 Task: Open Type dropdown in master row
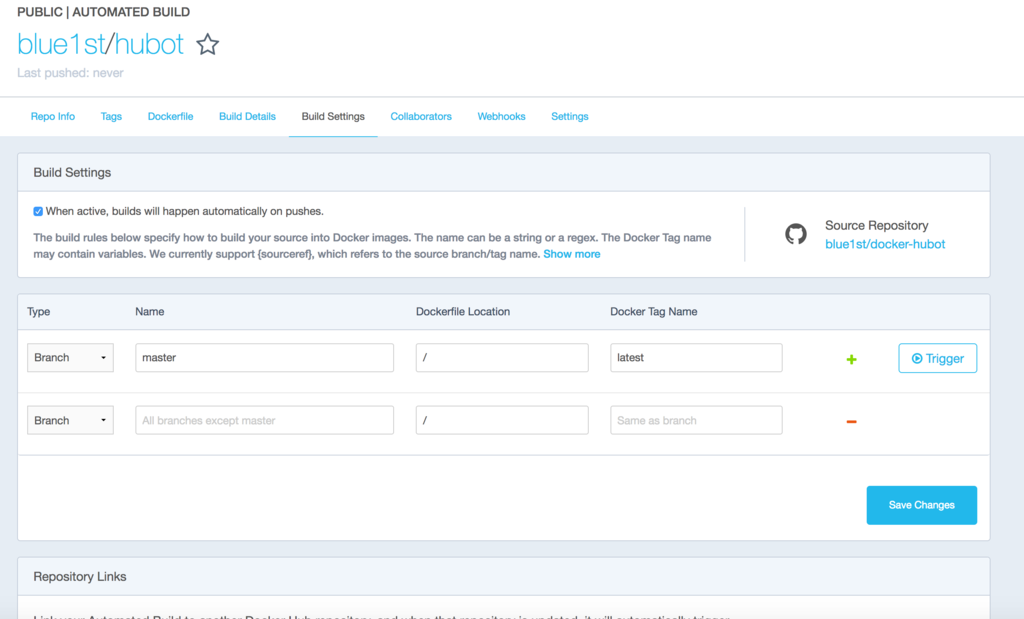70,358
